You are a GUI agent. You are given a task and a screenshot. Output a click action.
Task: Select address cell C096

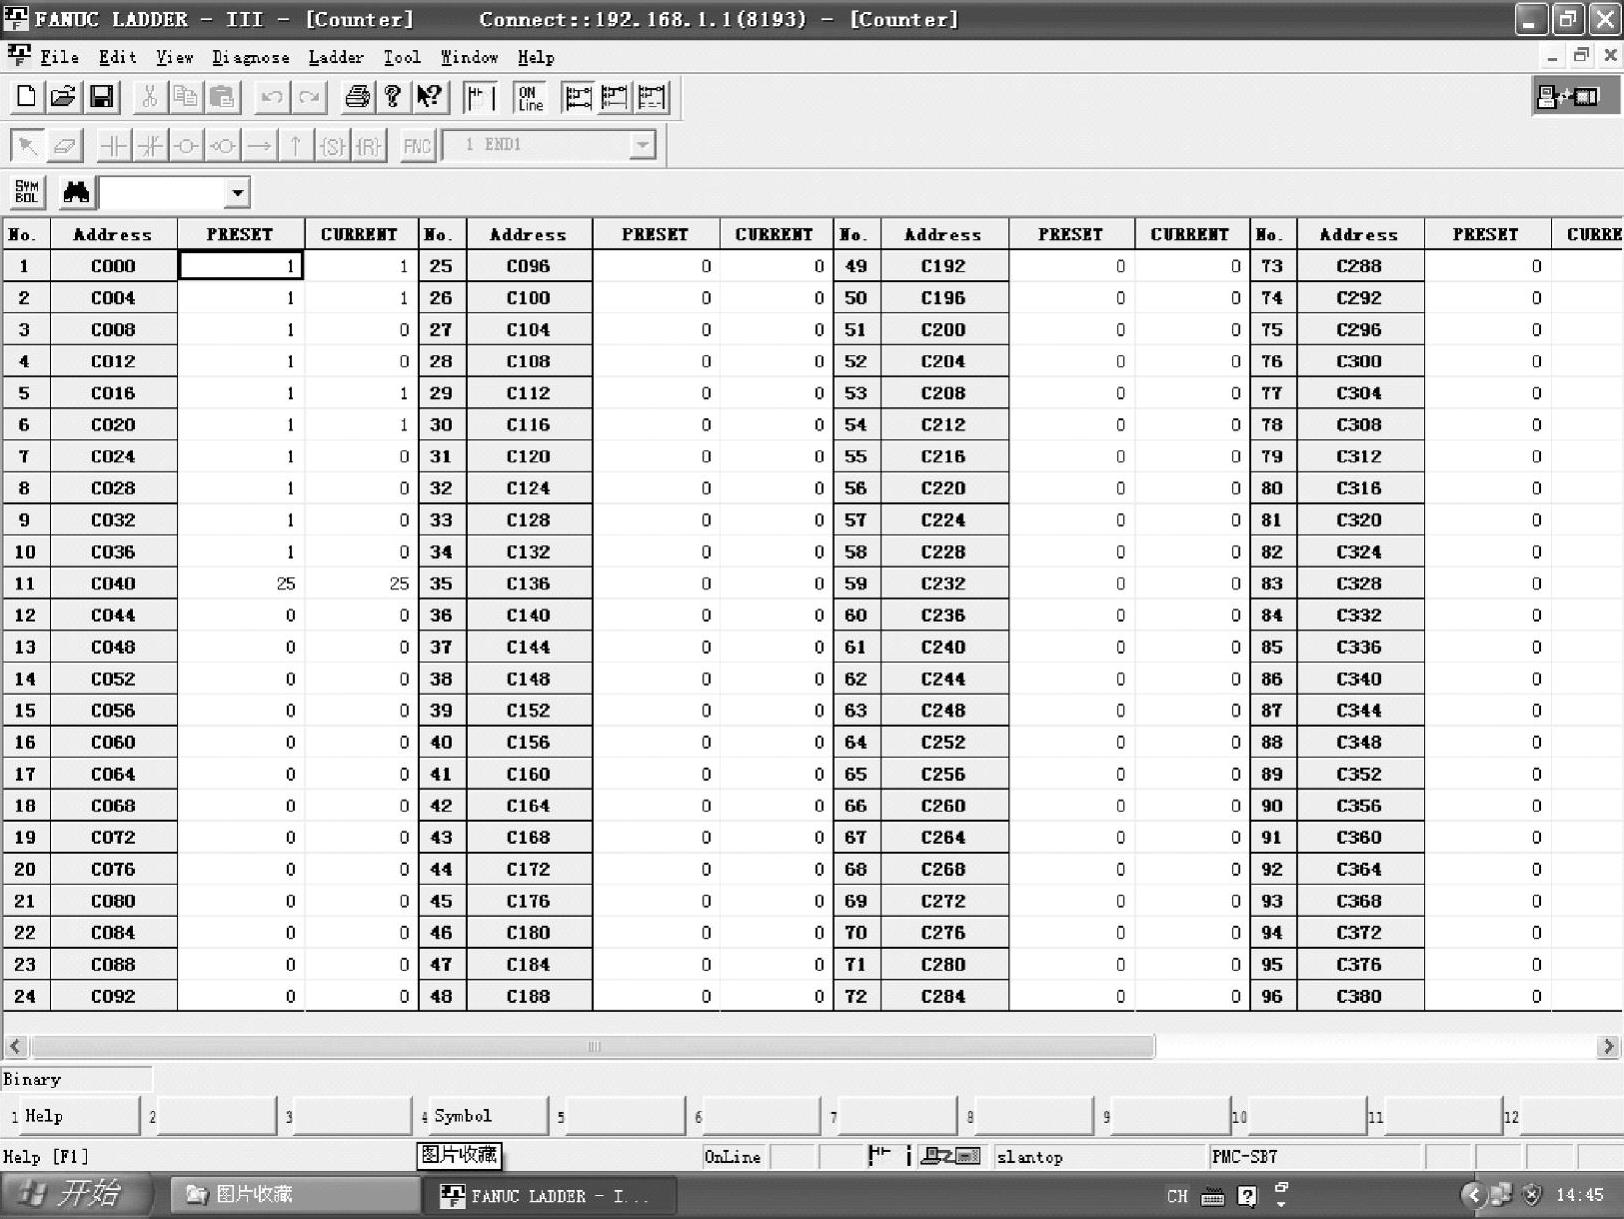coord(529,266)
